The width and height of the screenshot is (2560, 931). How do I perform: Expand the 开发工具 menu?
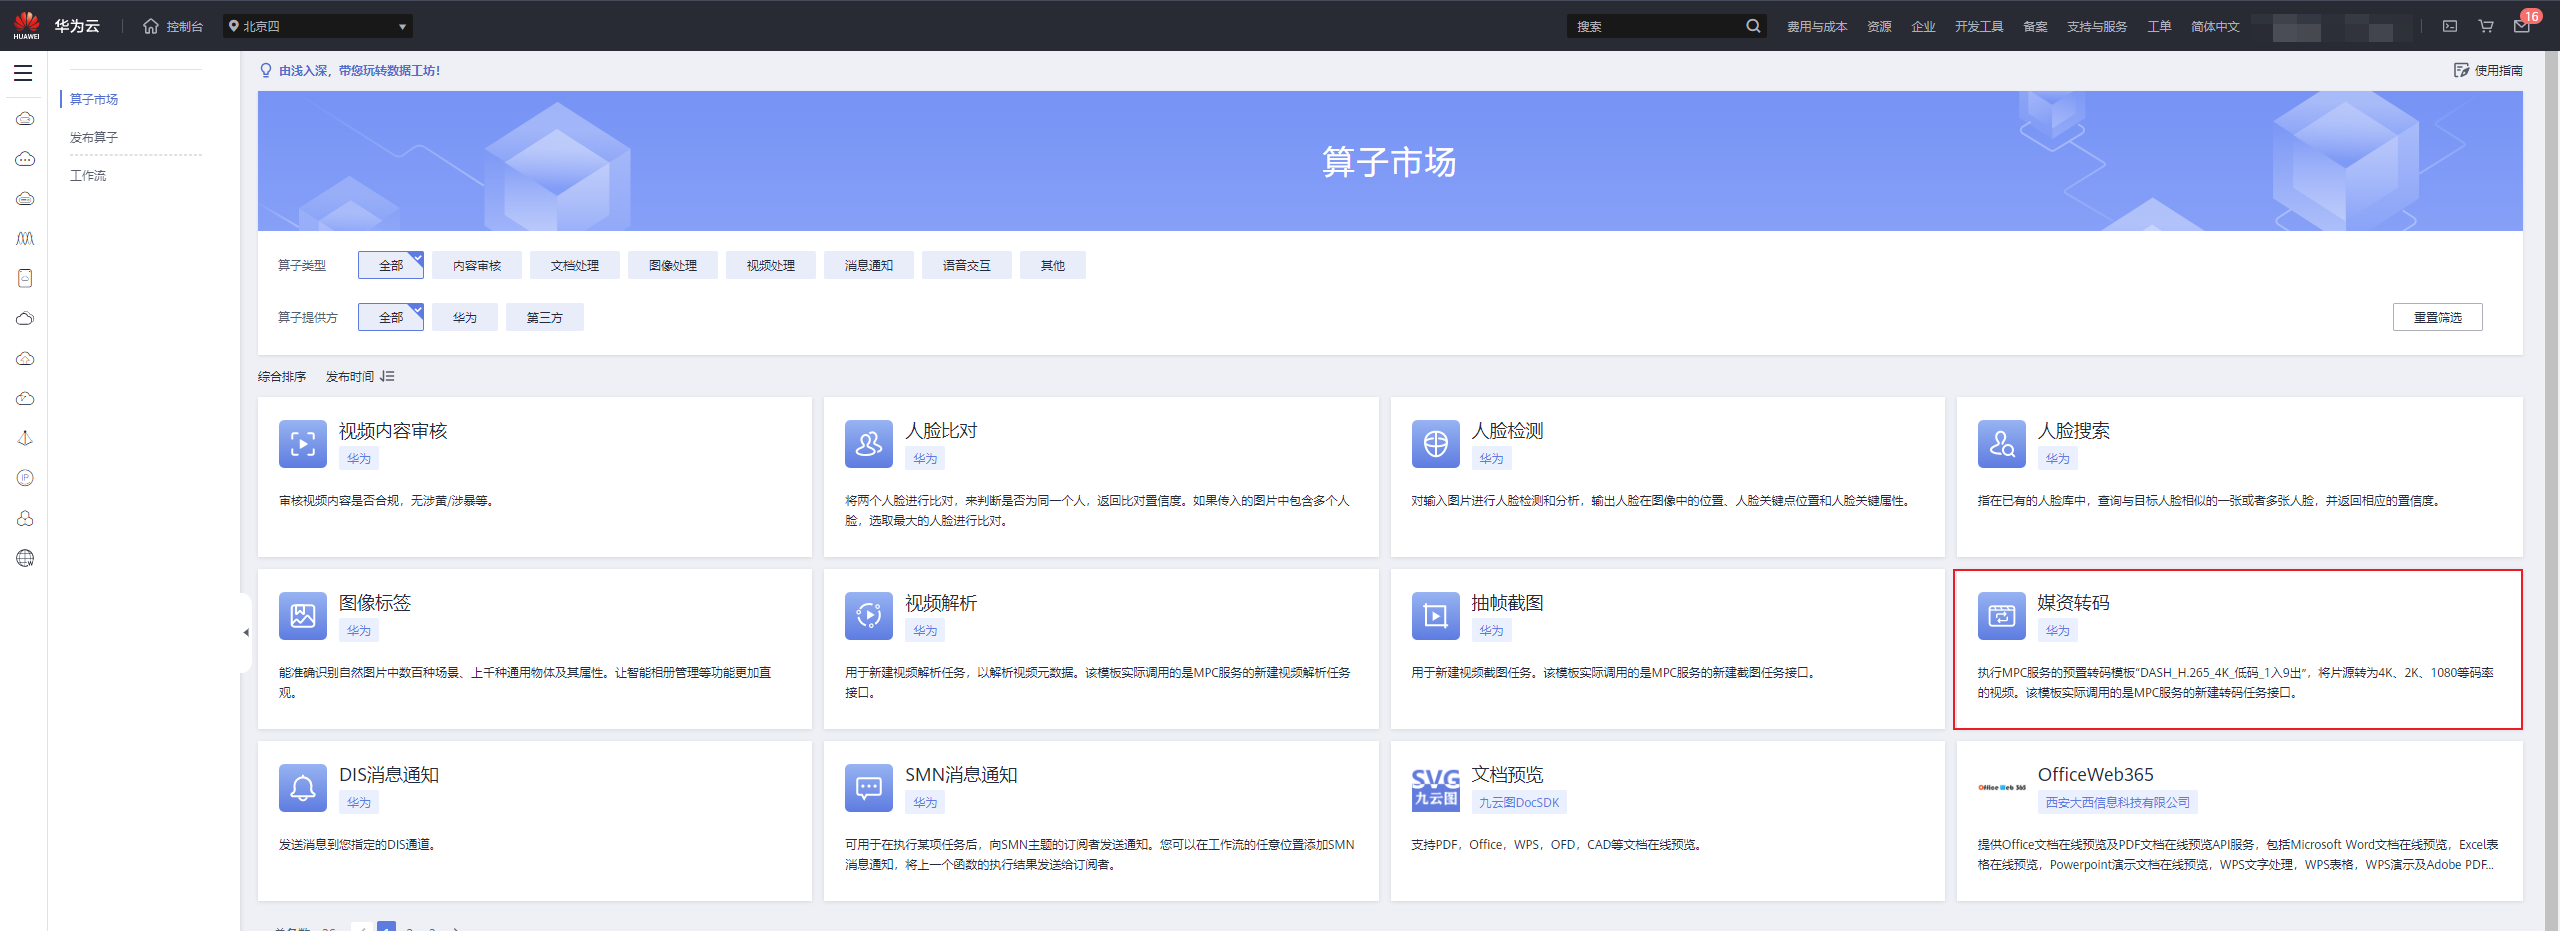pyautogui.click(x=1979, y=26)
